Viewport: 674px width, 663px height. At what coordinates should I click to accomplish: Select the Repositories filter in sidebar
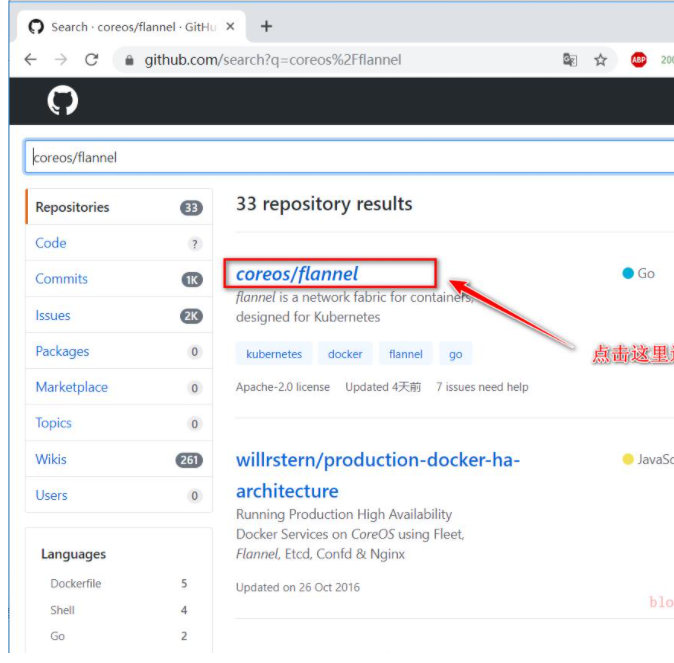coord(72,207)
